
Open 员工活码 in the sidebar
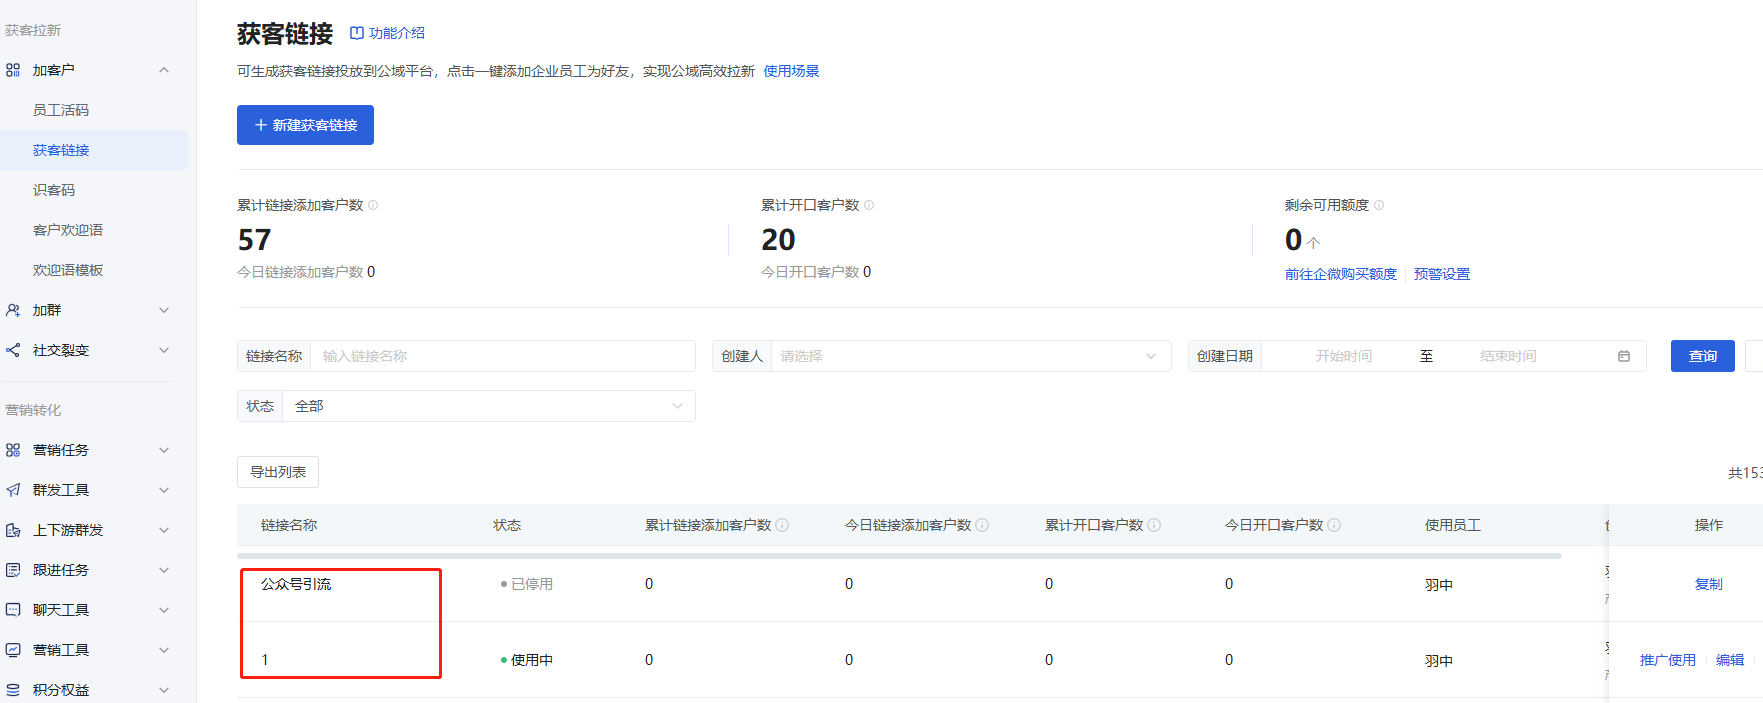61,110
